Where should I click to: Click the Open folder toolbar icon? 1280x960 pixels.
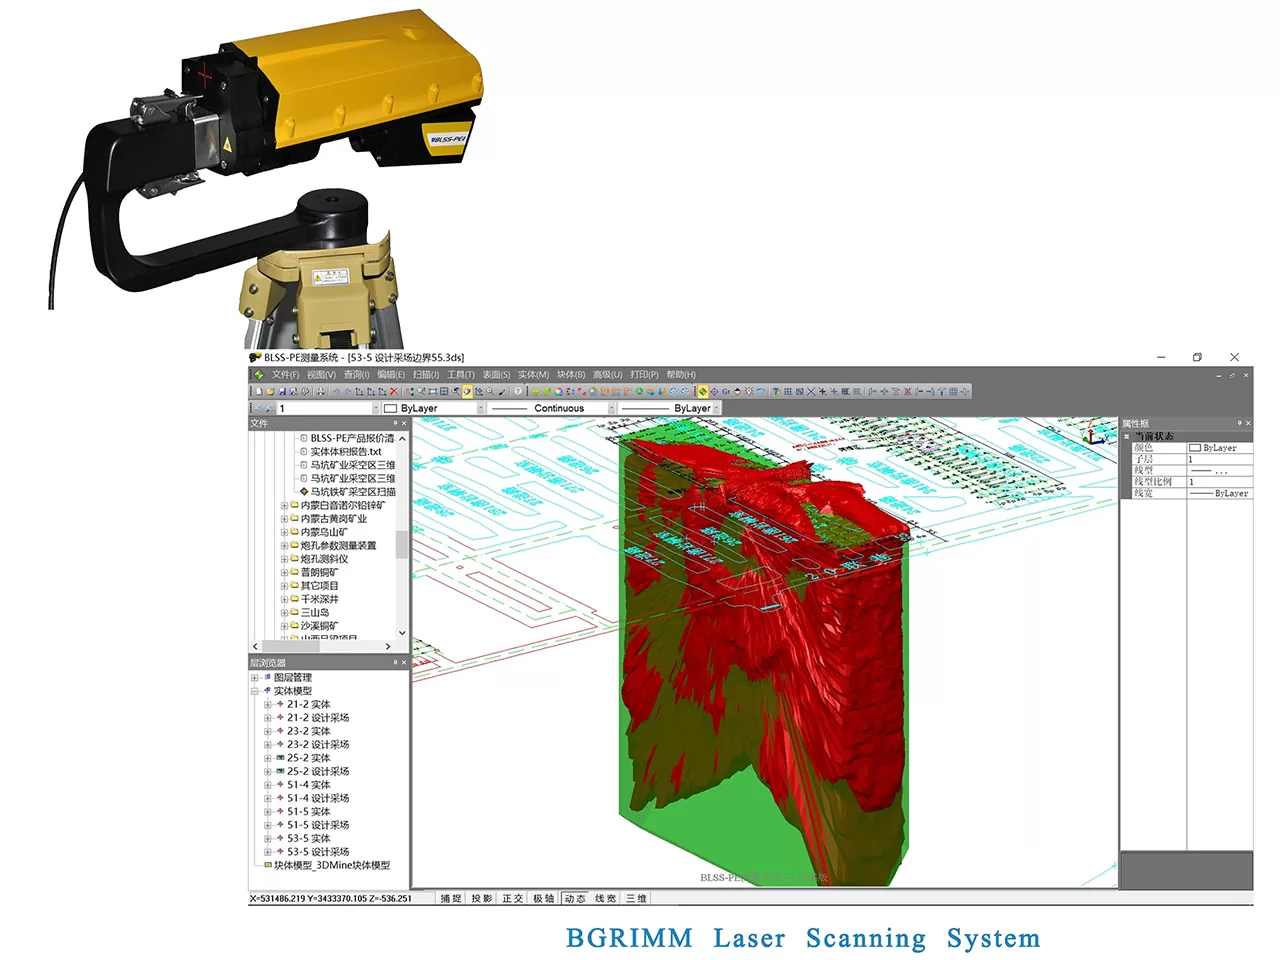coord(271,392)
